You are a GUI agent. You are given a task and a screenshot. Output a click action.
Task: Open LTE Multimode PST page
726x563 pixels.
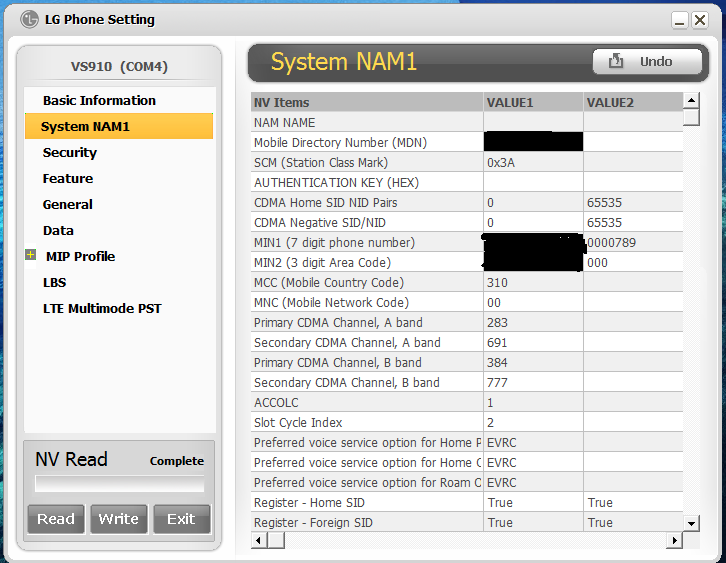102,309
